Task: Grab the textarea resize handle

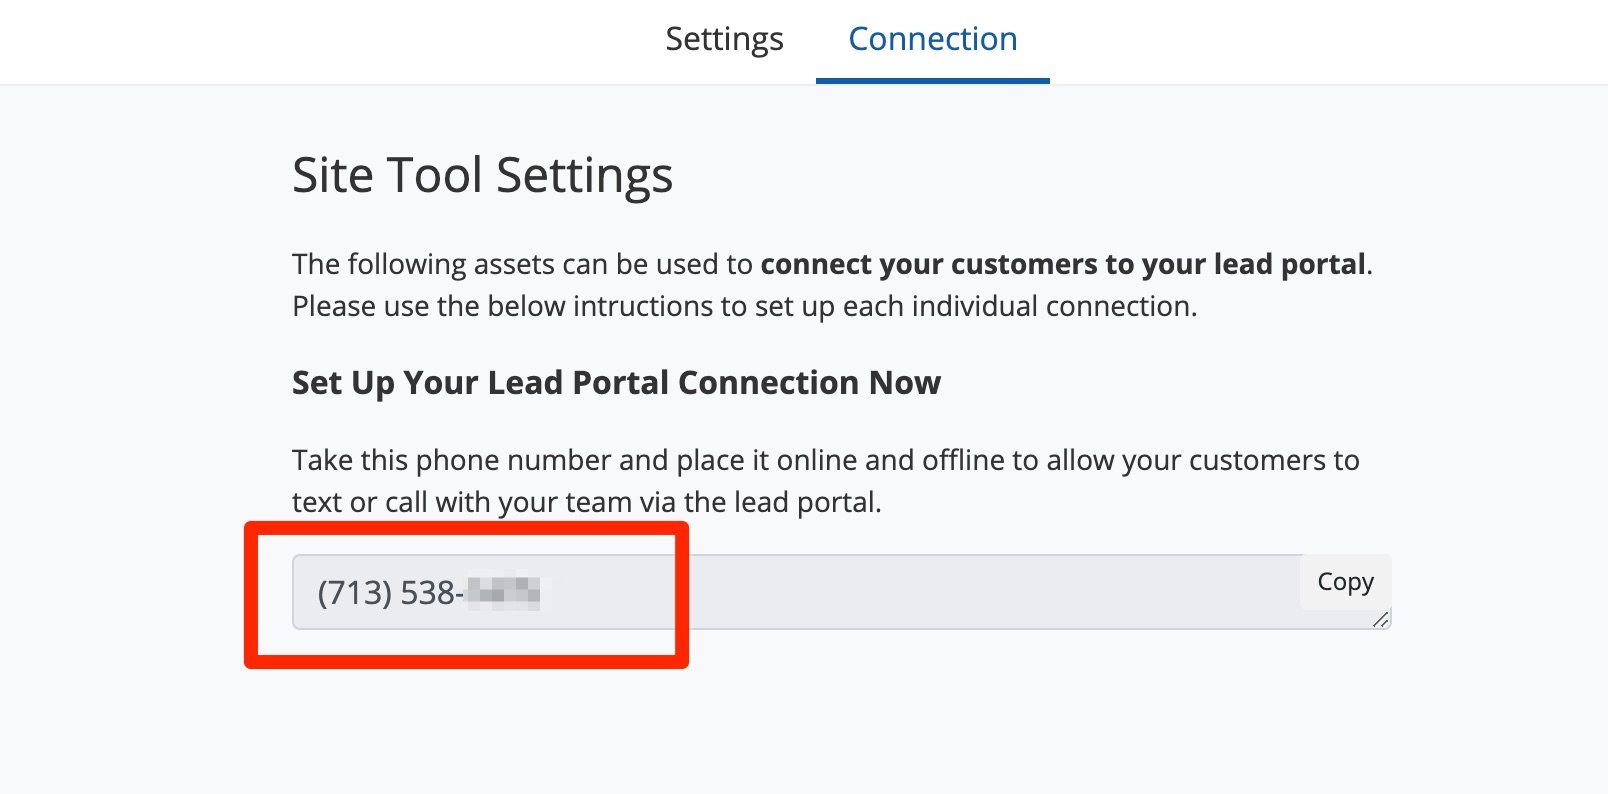Action: pos(1381,620)
